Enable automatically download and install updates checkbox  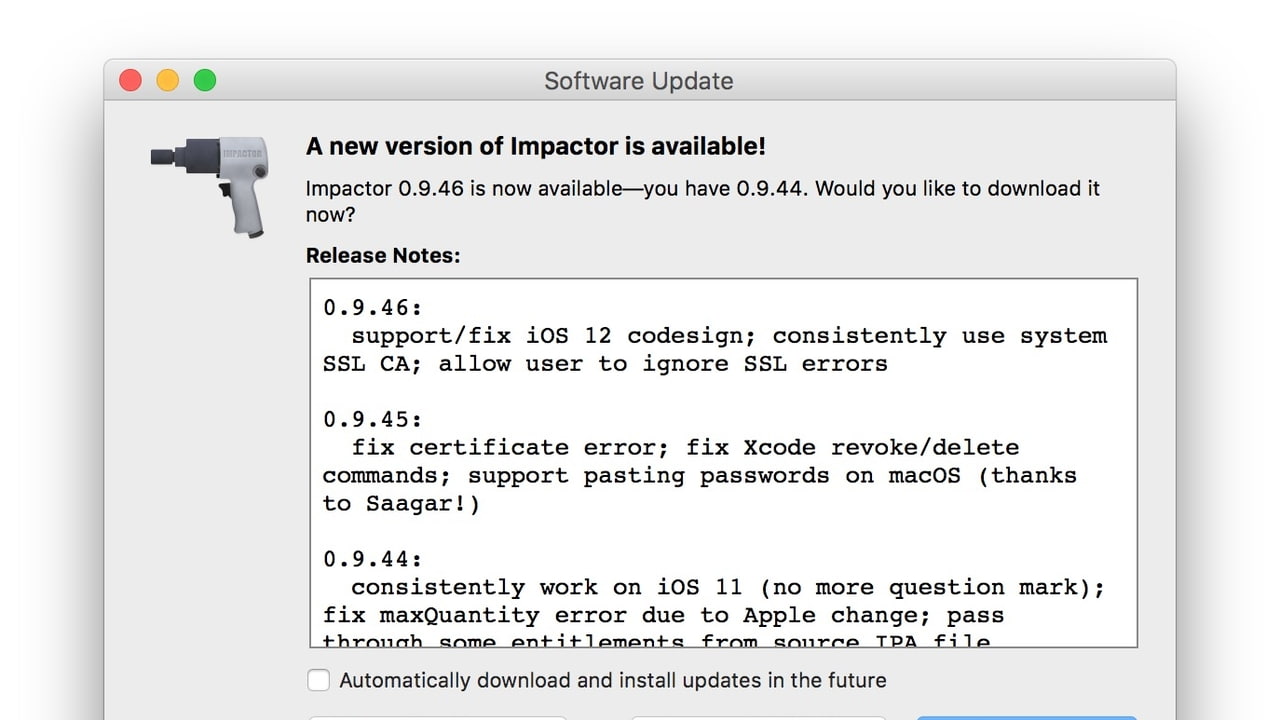(x=318, y=680)
